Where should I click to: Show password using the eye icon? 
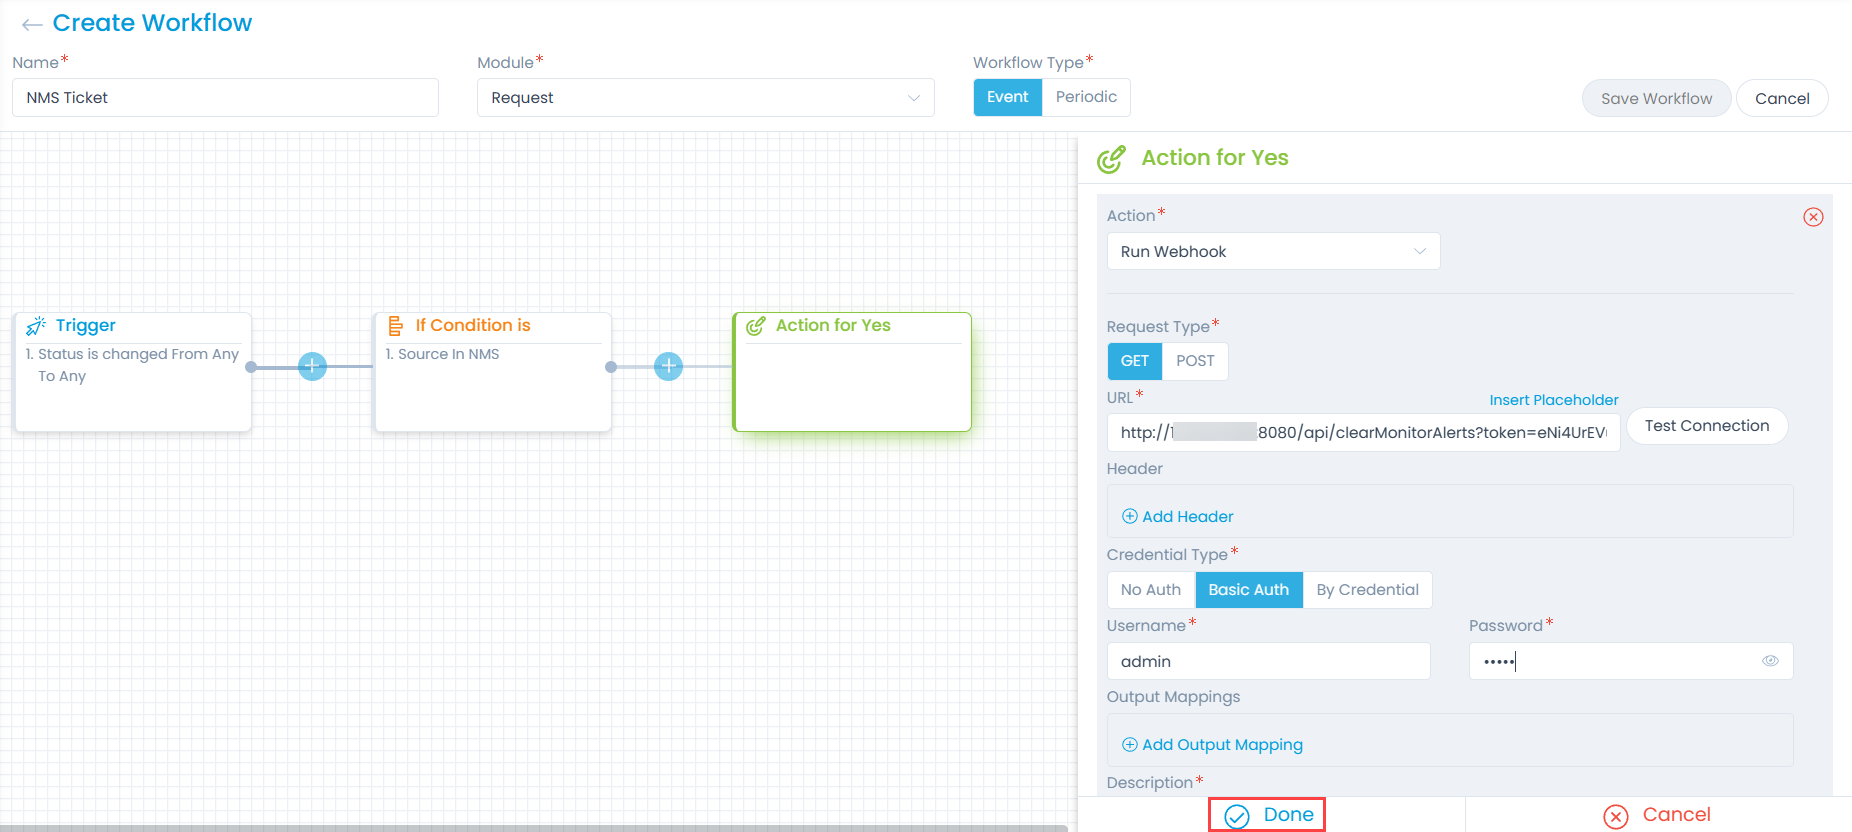click(x=1770, y=661)
